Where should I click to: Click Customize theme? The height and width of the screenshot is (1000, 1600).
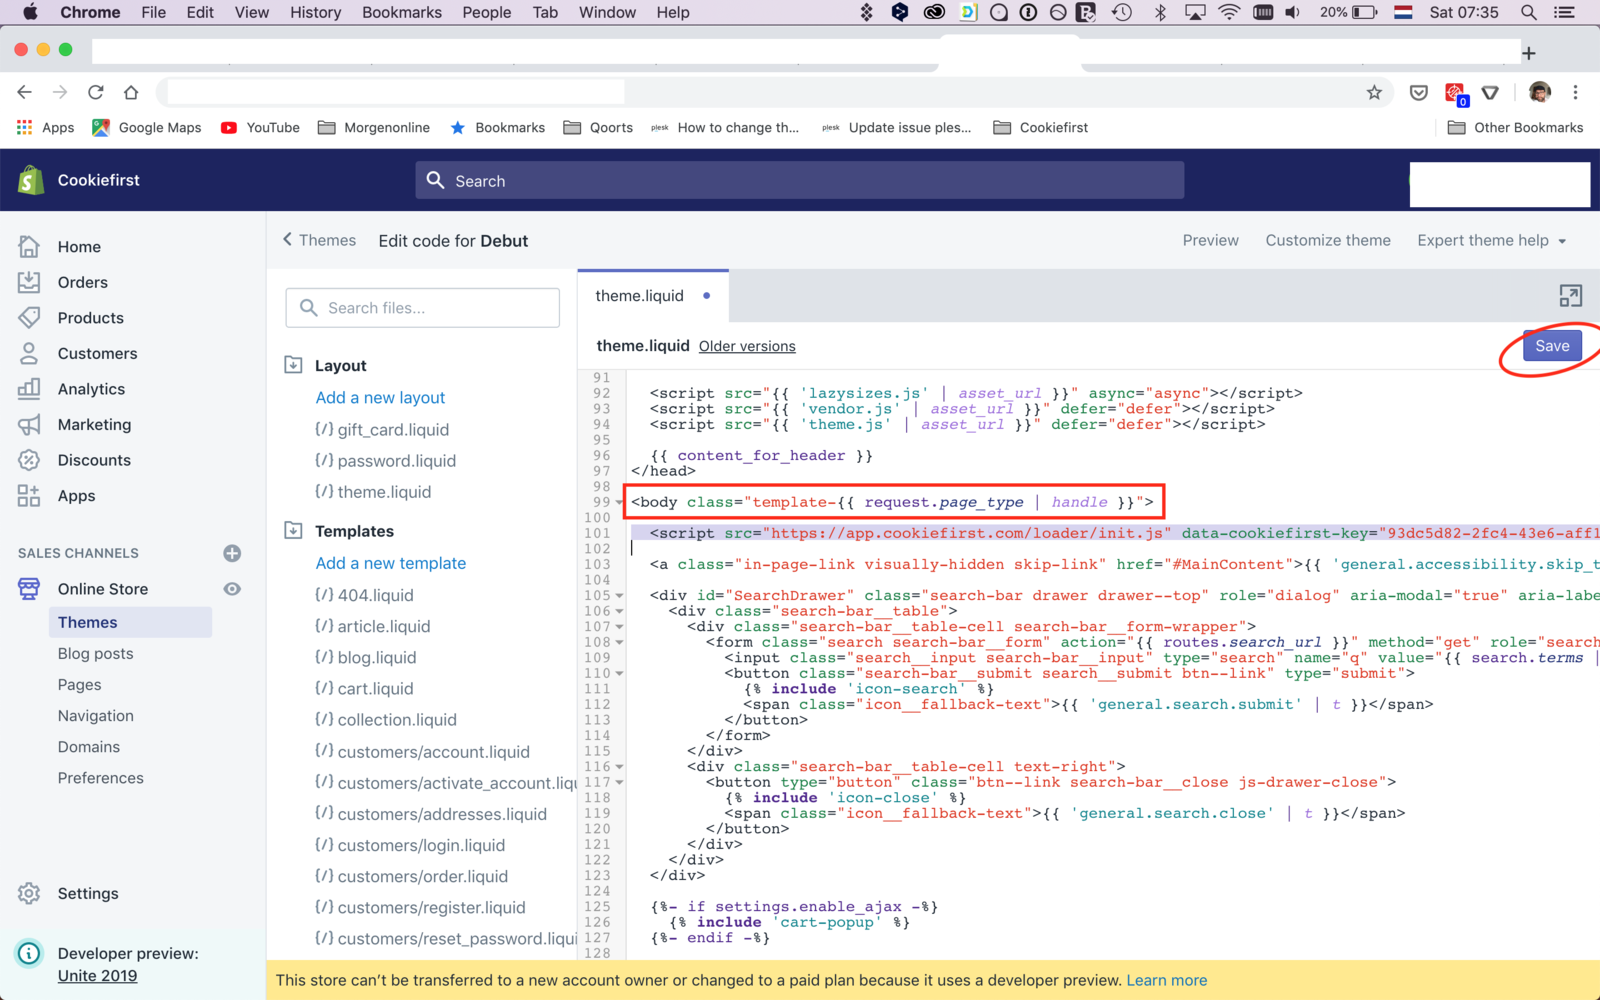coord(1328,240)
